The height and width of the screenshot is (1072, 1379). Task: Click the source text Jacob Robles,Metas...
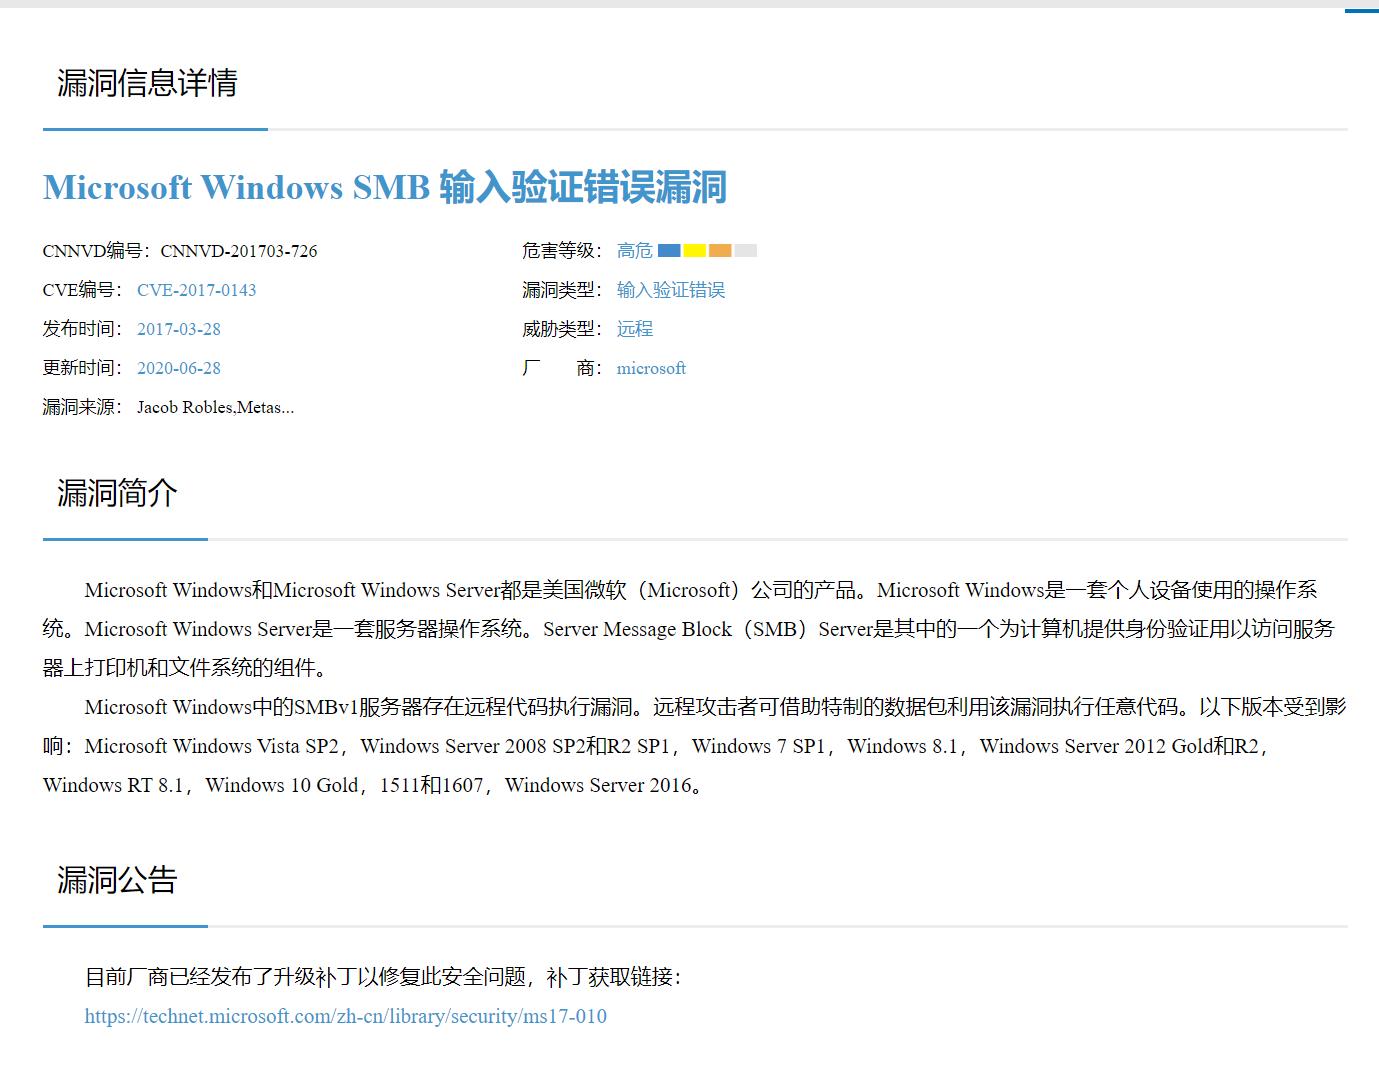coord(215,407)
